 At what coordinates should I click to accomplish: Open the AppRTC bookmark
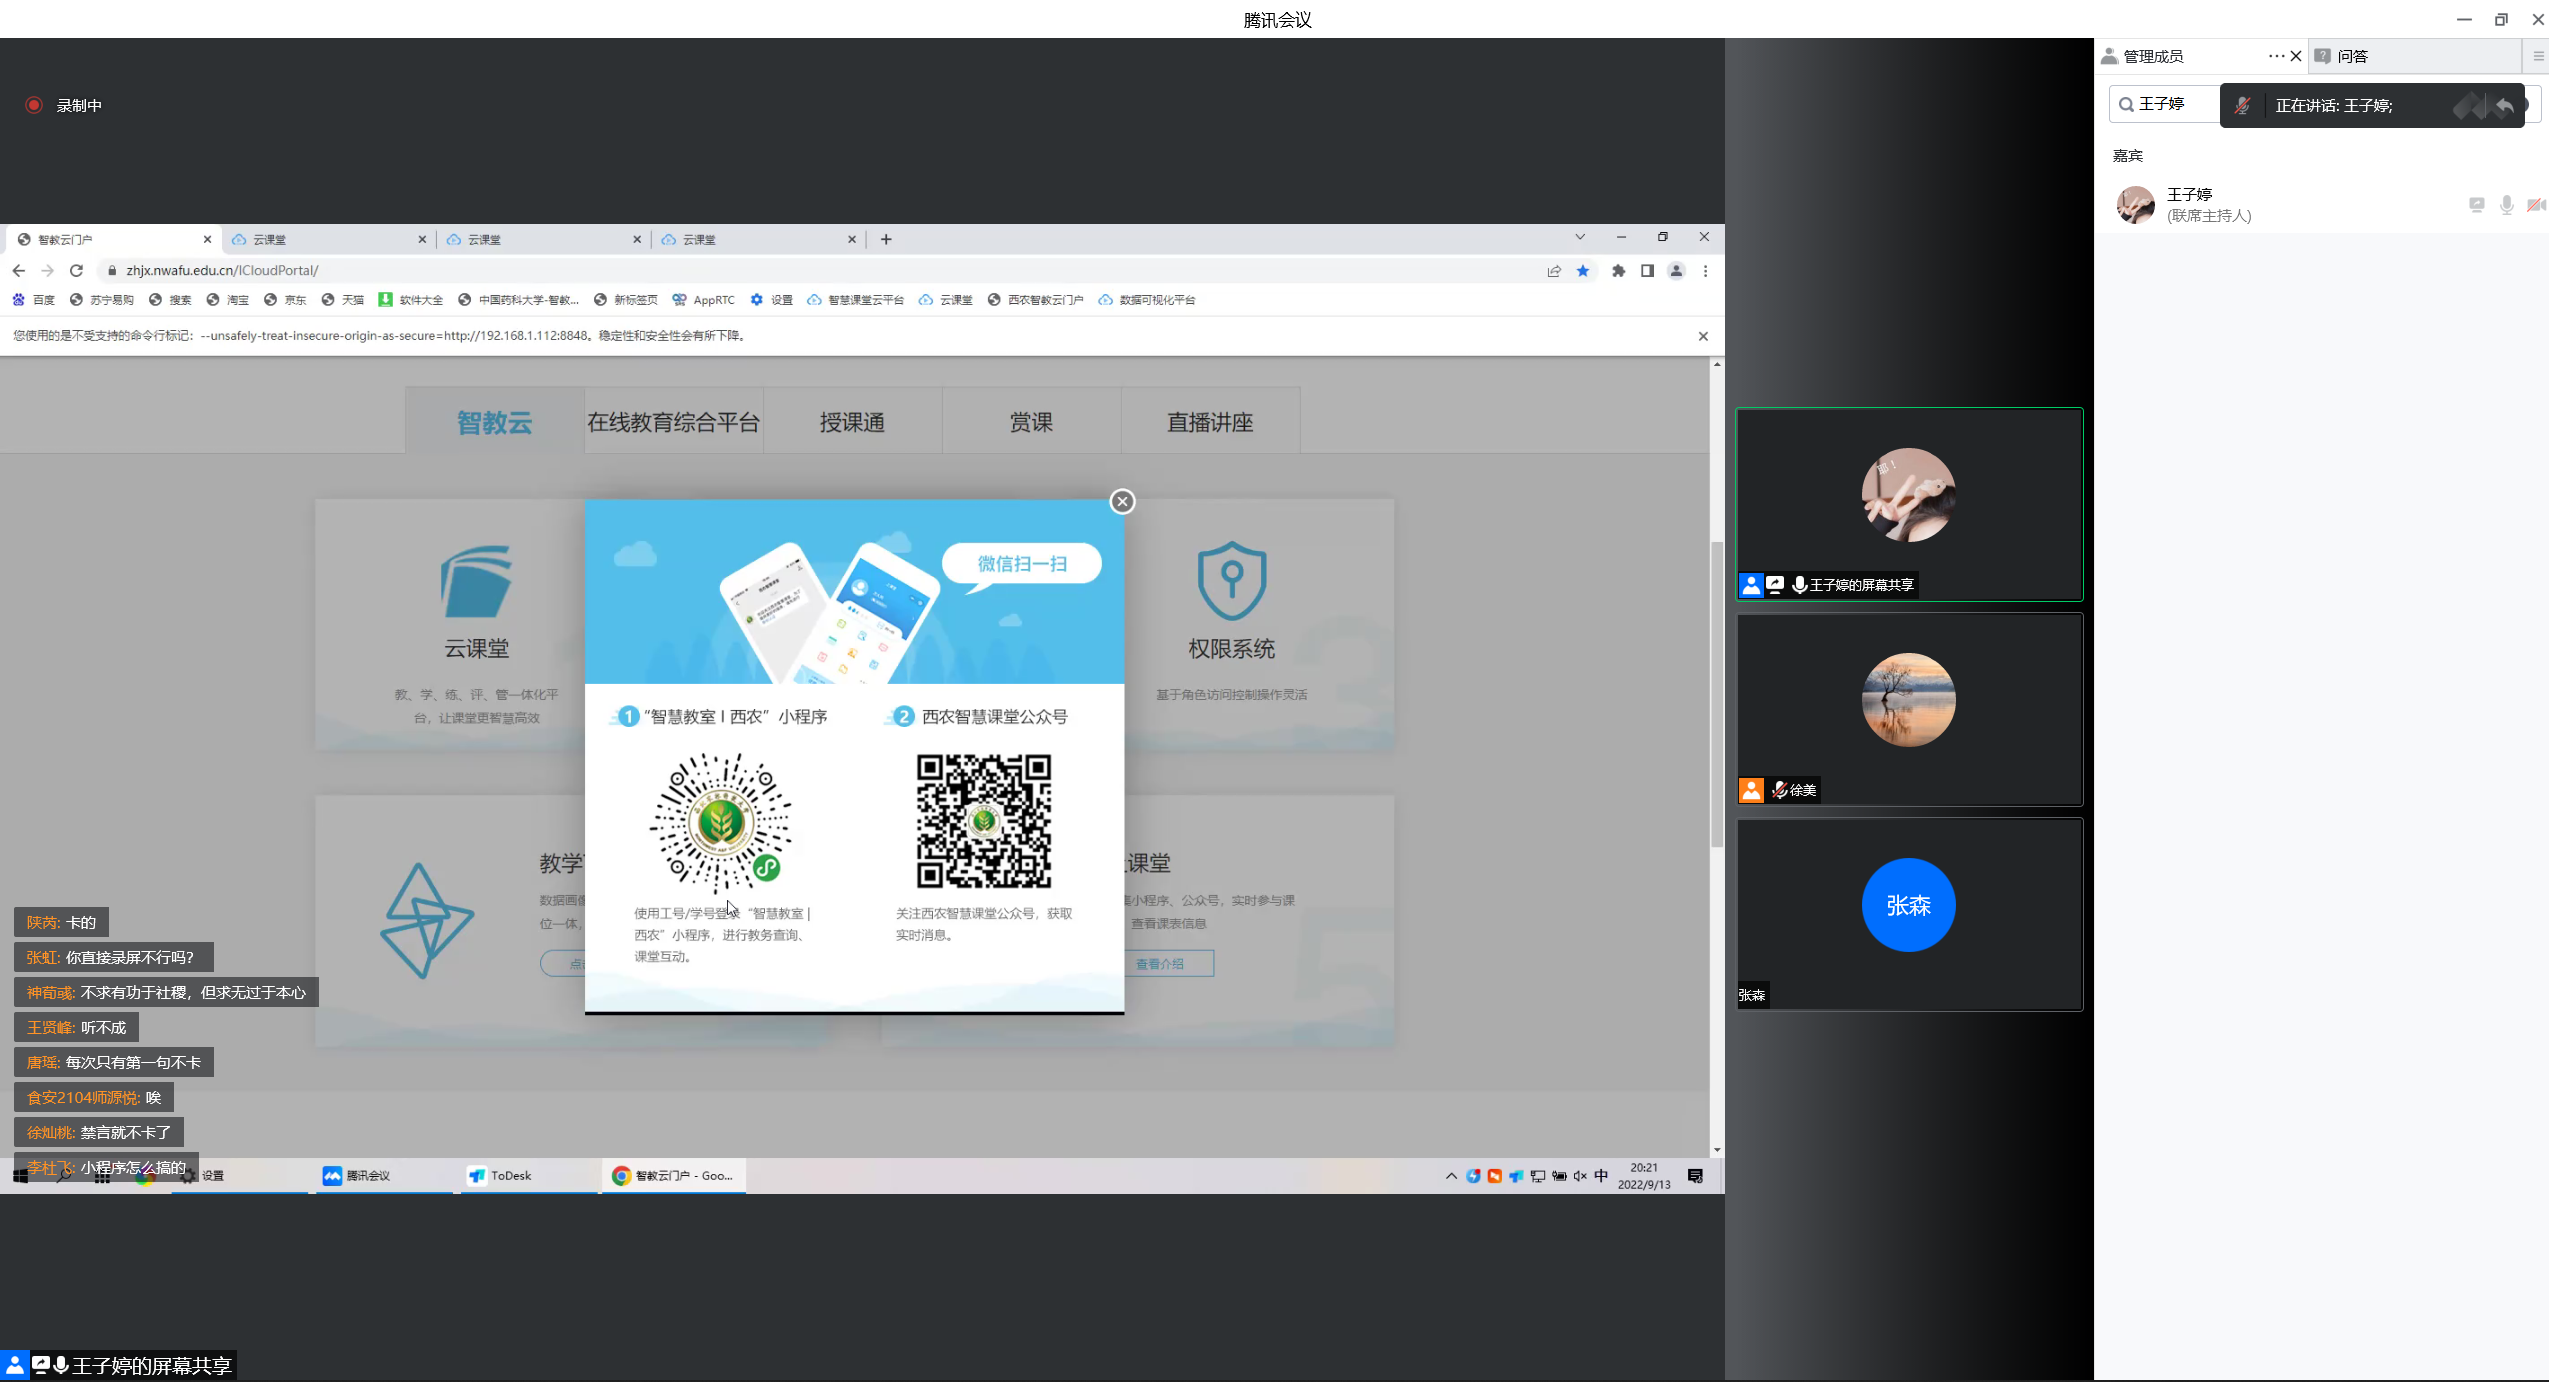(x=704, y=299)
